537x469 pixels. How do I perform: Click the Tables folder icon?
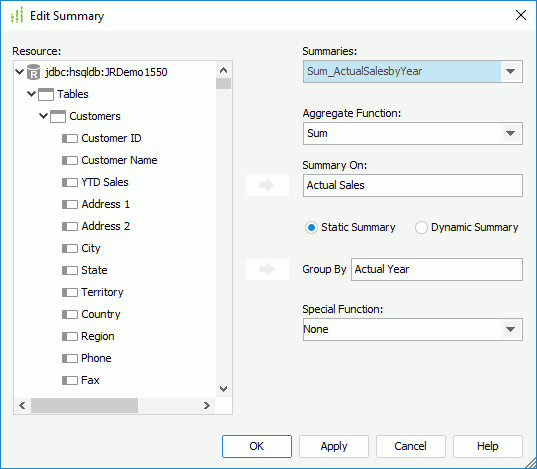click(46, 94)
